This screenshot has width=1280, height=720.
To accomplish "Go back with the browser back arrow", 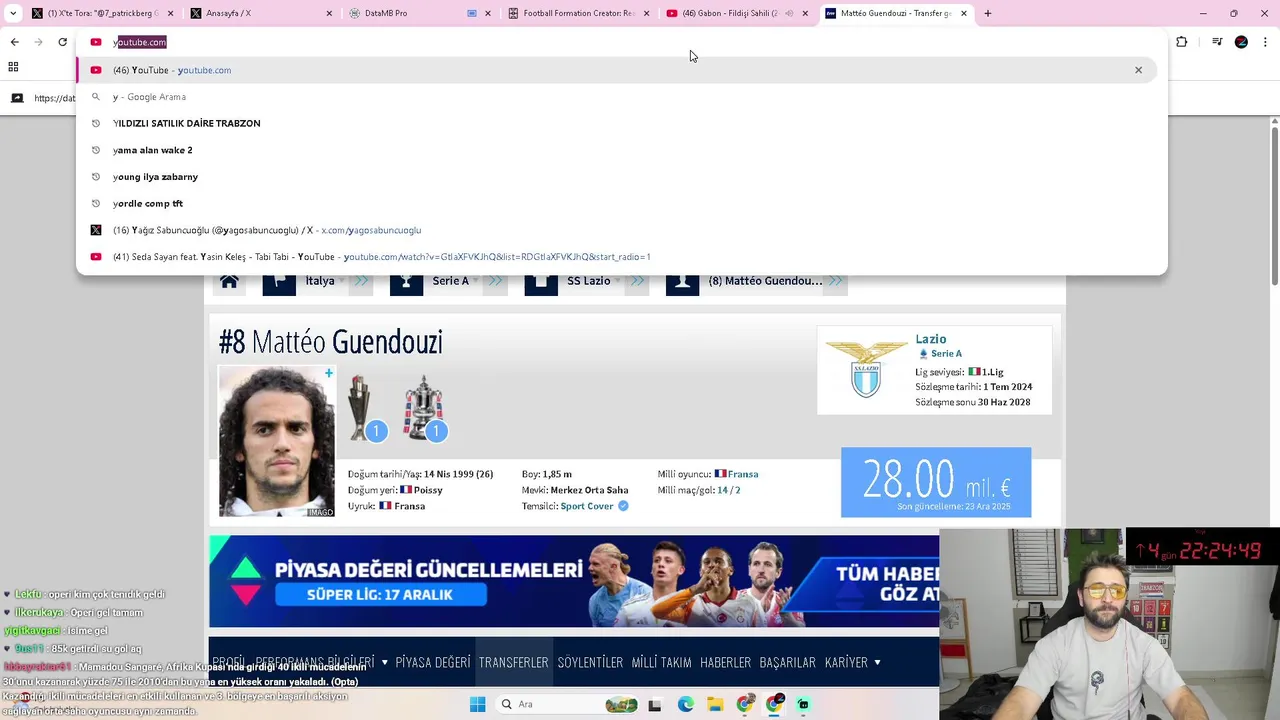I will (14, 42).
